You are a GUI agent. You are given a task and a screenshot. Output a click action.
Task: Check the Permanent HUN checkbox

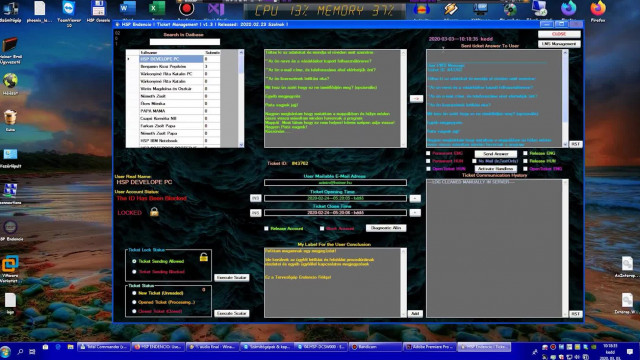click(x=428, y=161)
